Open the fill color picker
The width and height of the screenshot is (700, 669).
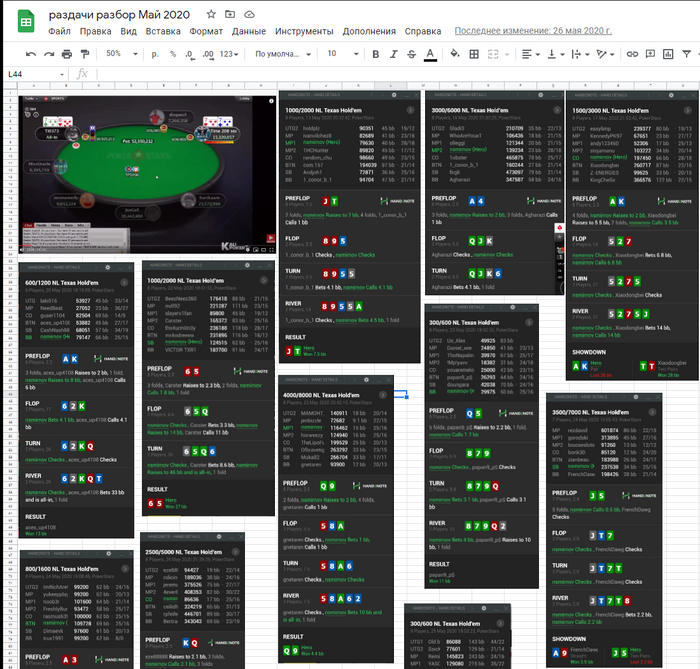click(454, 54)
